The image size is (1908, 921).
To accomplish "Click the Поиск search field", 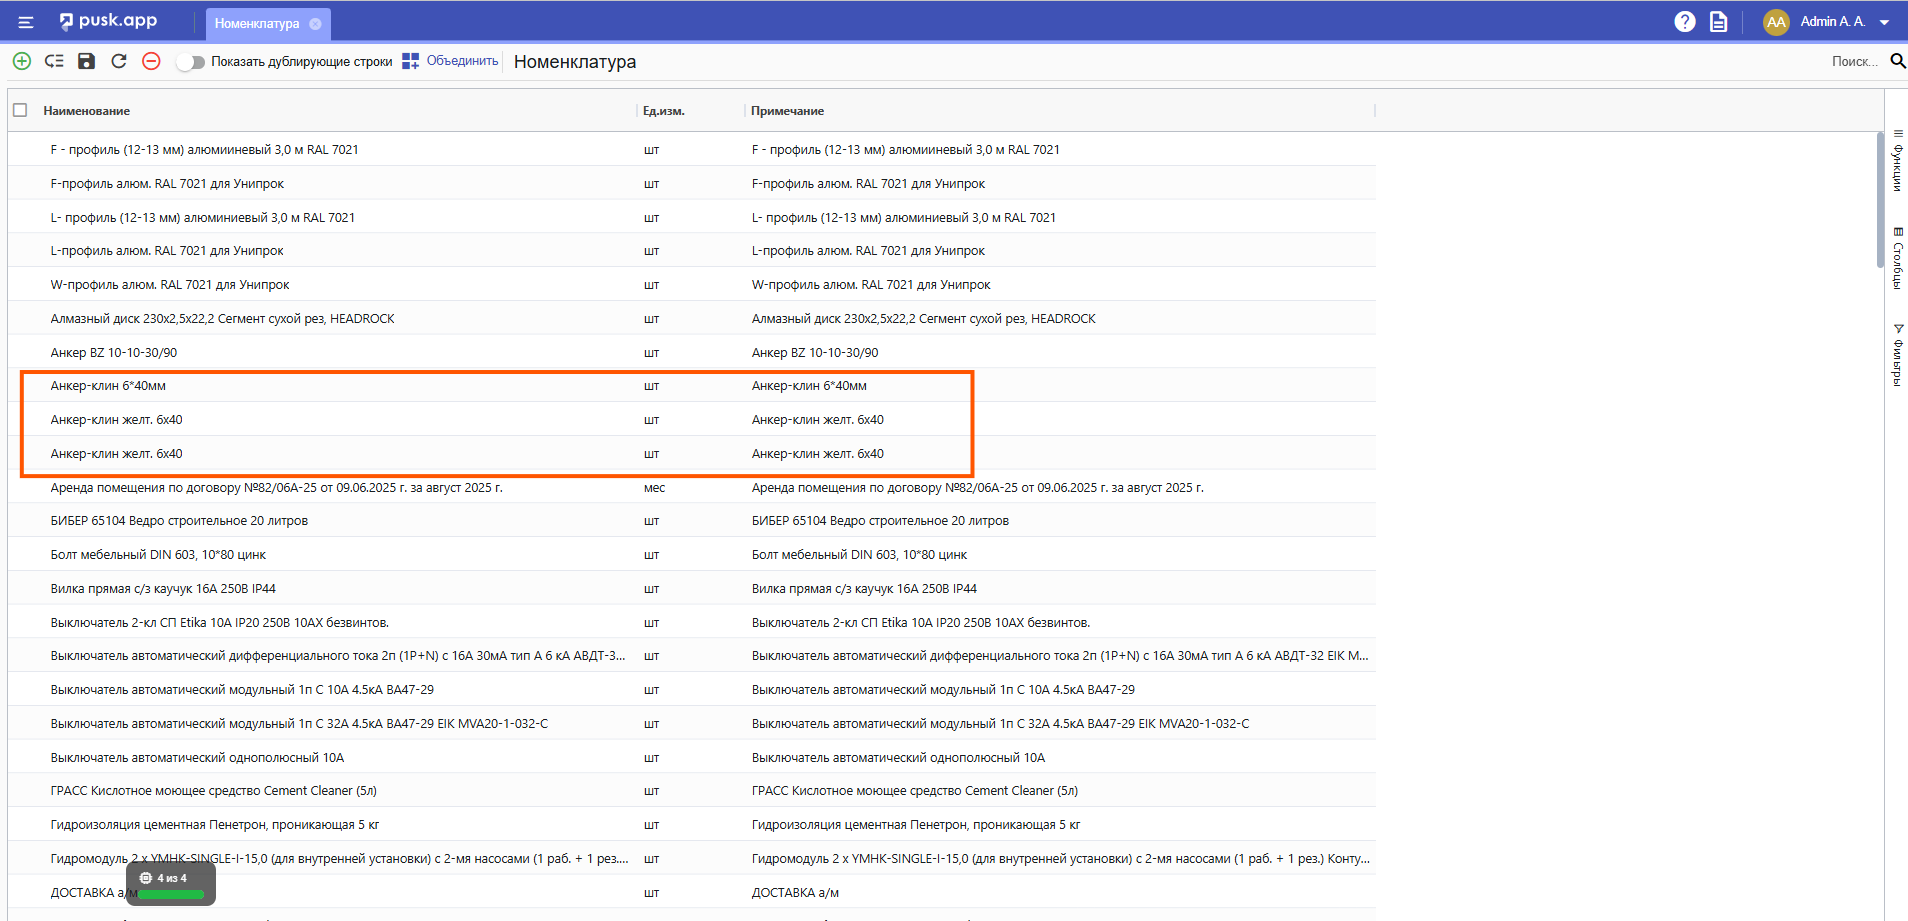I will [1852, 61].
